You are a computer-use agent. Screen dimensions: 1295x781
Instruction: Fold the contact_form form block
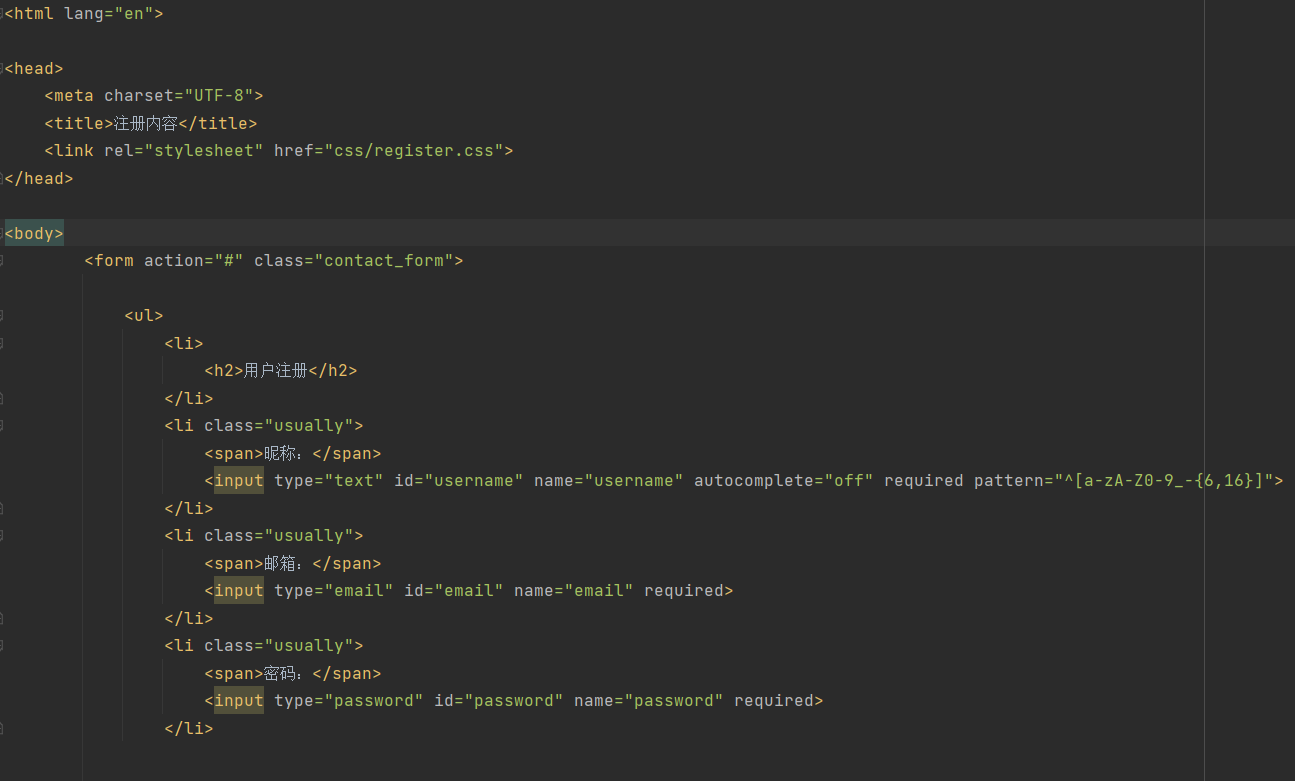[2, 261]
